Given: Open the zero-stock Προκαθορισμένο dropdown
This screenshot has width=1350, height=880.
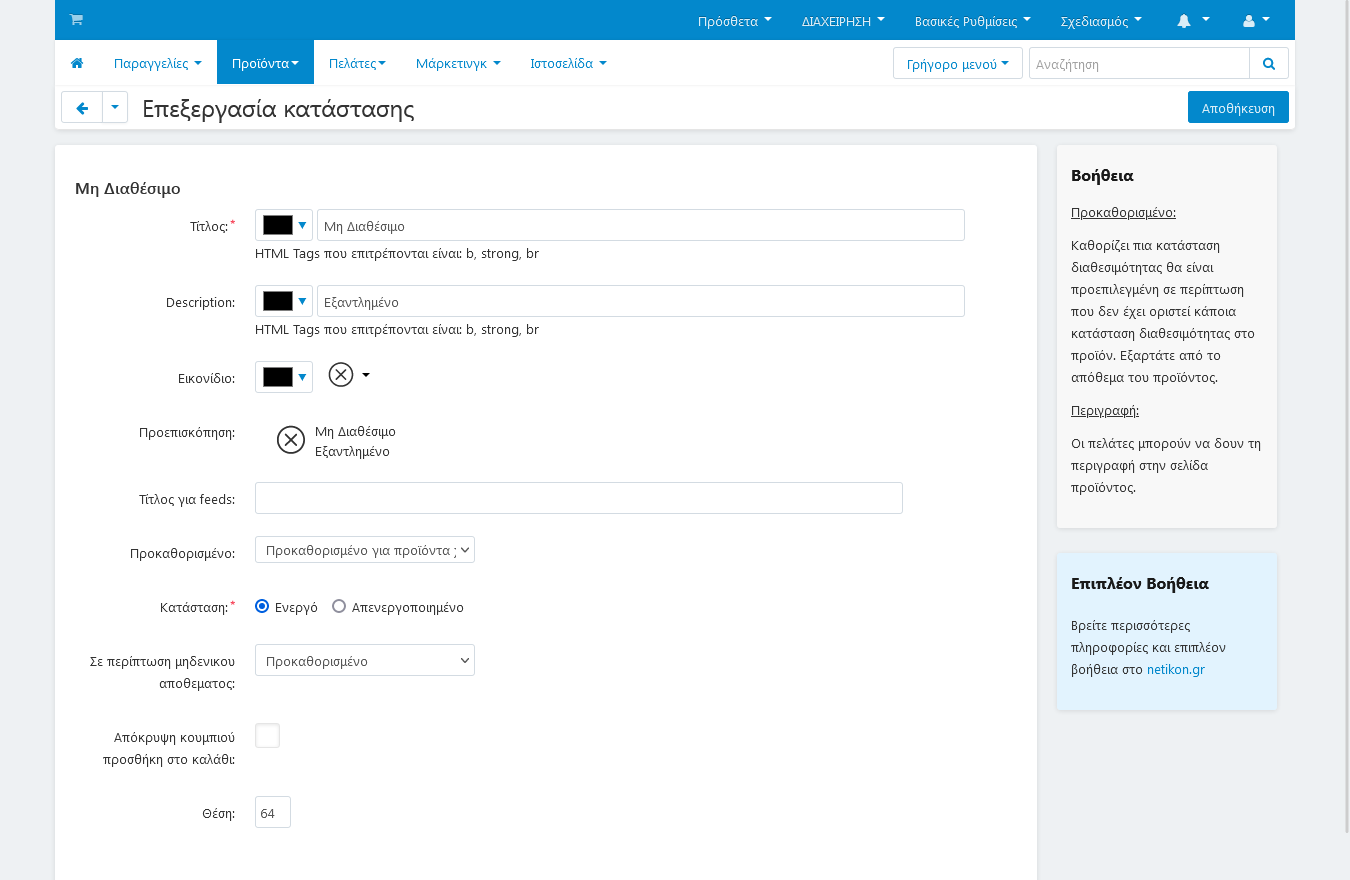Looking at the screenshot, I should [x=364, y=661].
